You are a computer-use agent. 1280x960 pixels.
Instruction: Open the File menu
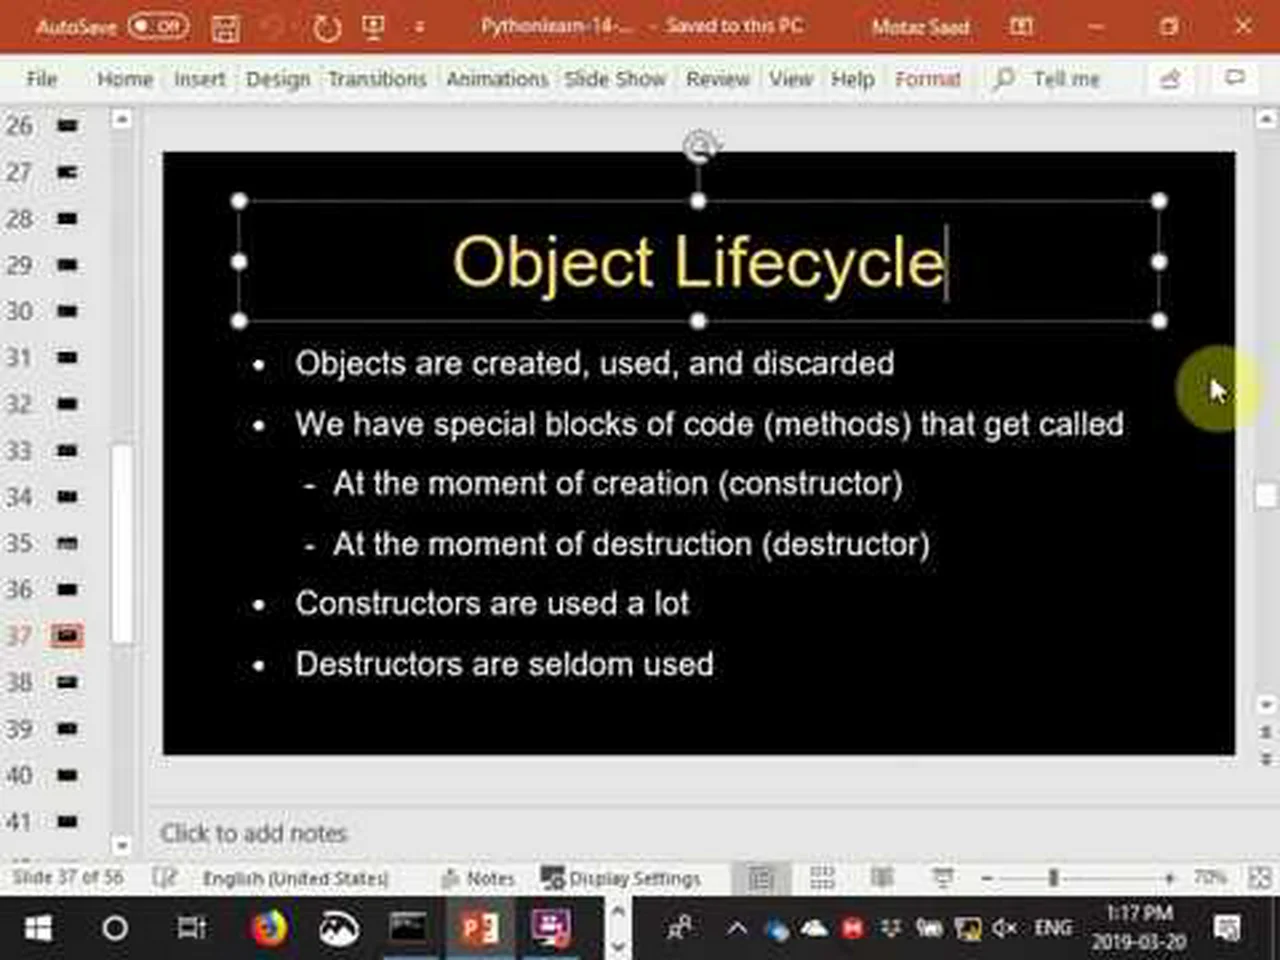click(41, 78)
